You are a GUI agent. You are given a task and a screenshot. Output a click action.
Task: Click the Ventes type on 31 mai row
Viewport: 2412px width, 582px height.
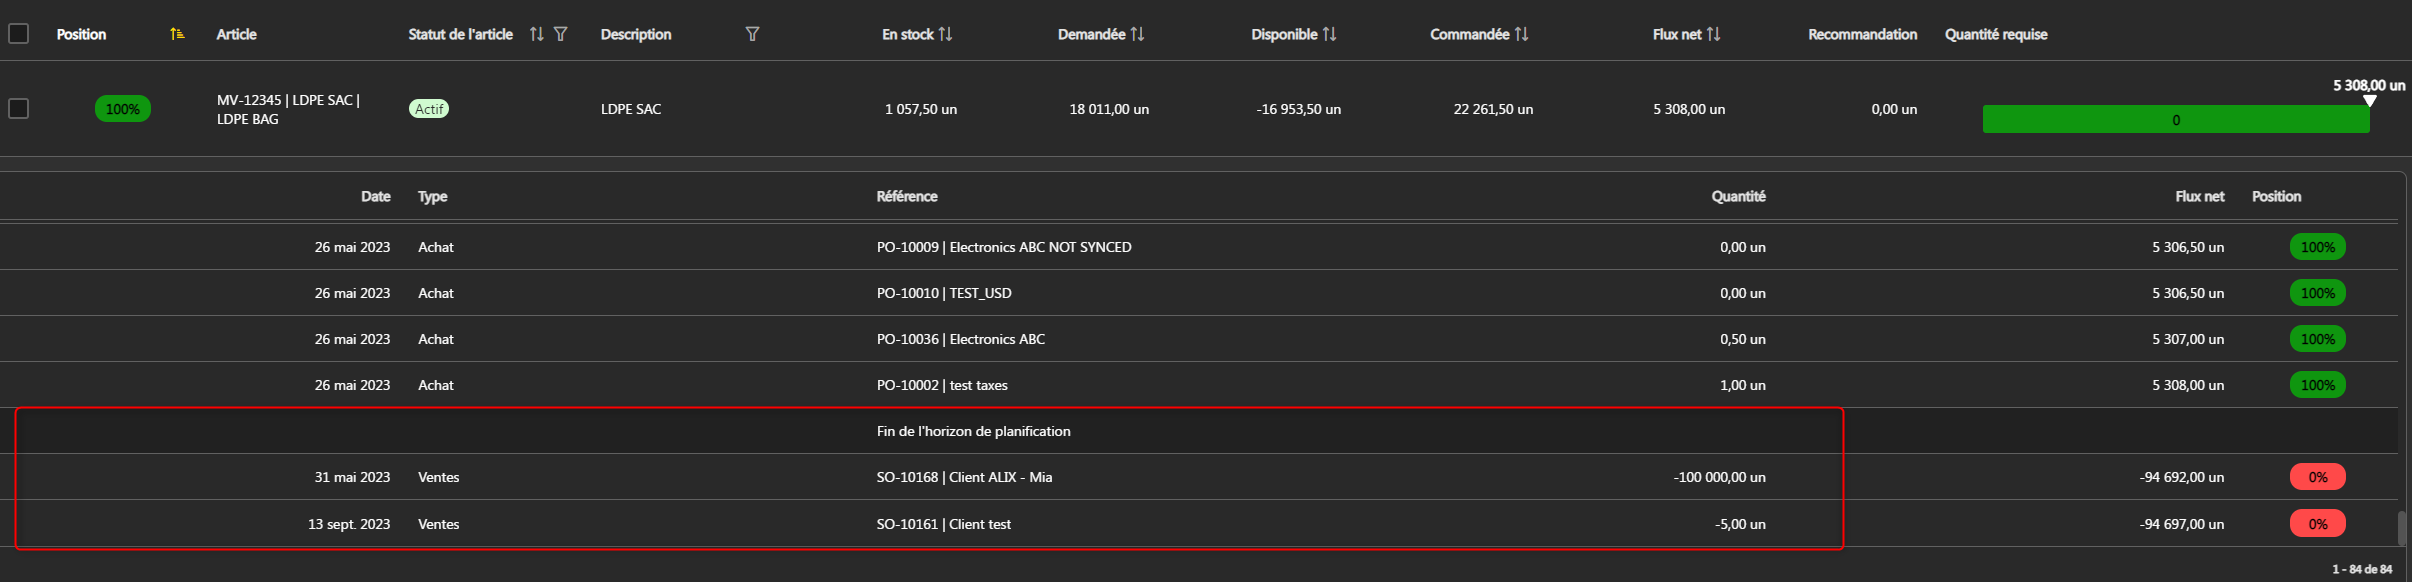(x=439, y=477)
